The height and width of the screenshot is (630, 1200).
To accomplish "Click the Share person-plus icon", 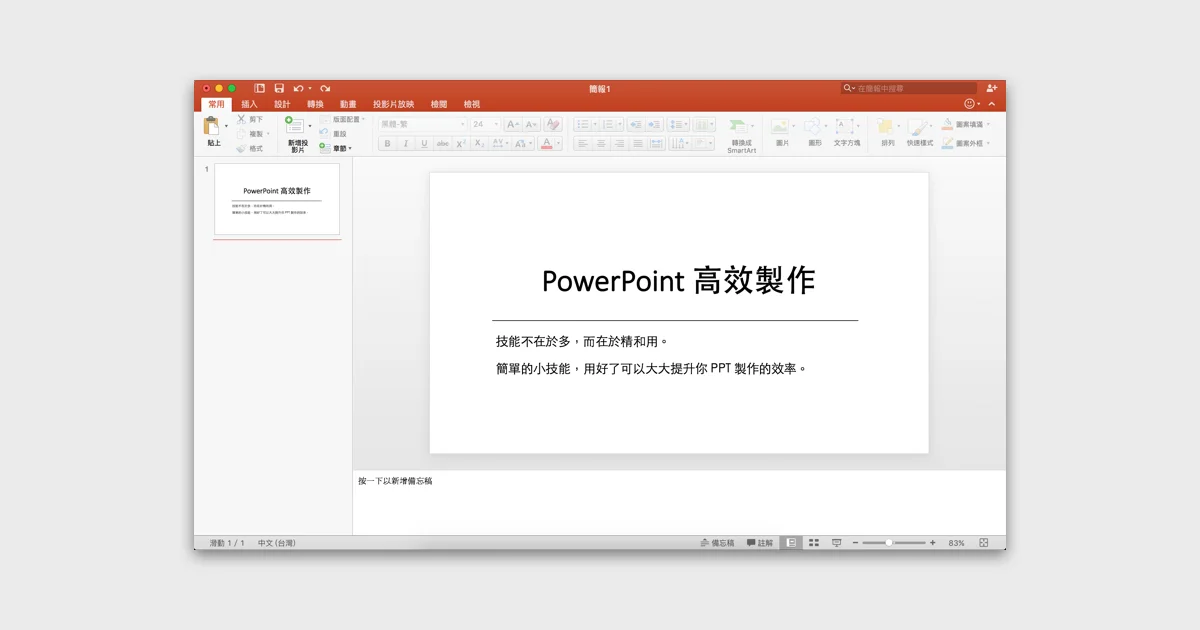I will coord(992,89).
